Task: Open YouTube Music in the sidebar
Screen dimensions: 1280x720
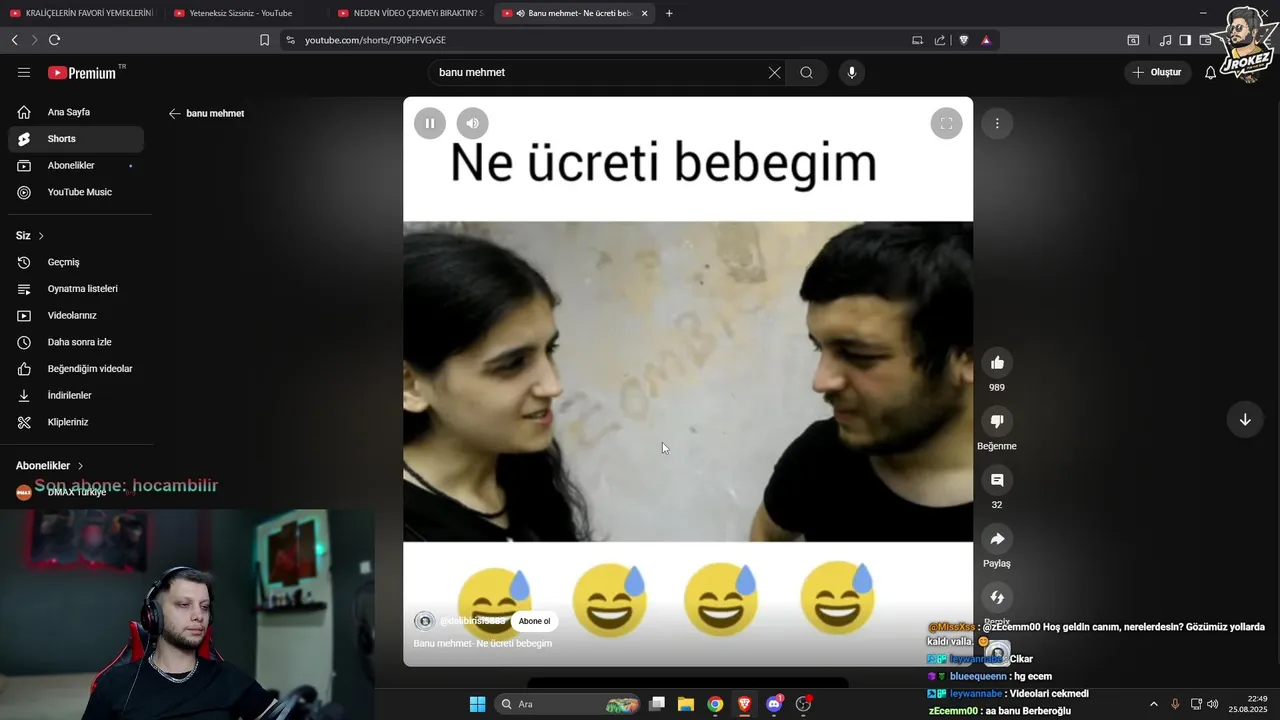Action: (76, 192)
